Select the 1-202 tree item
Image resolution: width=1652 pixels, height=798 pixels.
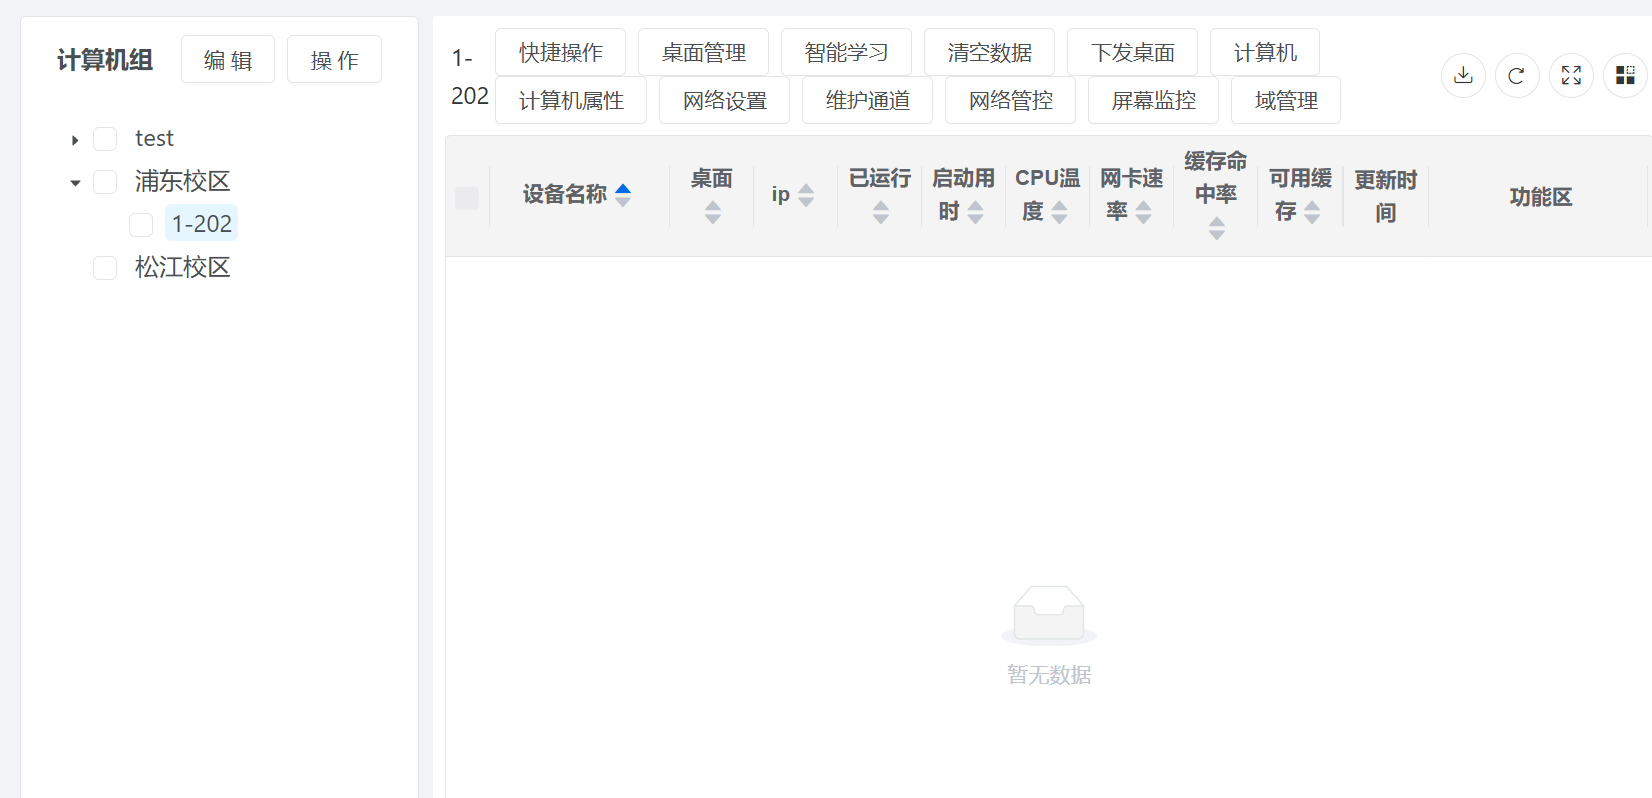tap(202, 224)
